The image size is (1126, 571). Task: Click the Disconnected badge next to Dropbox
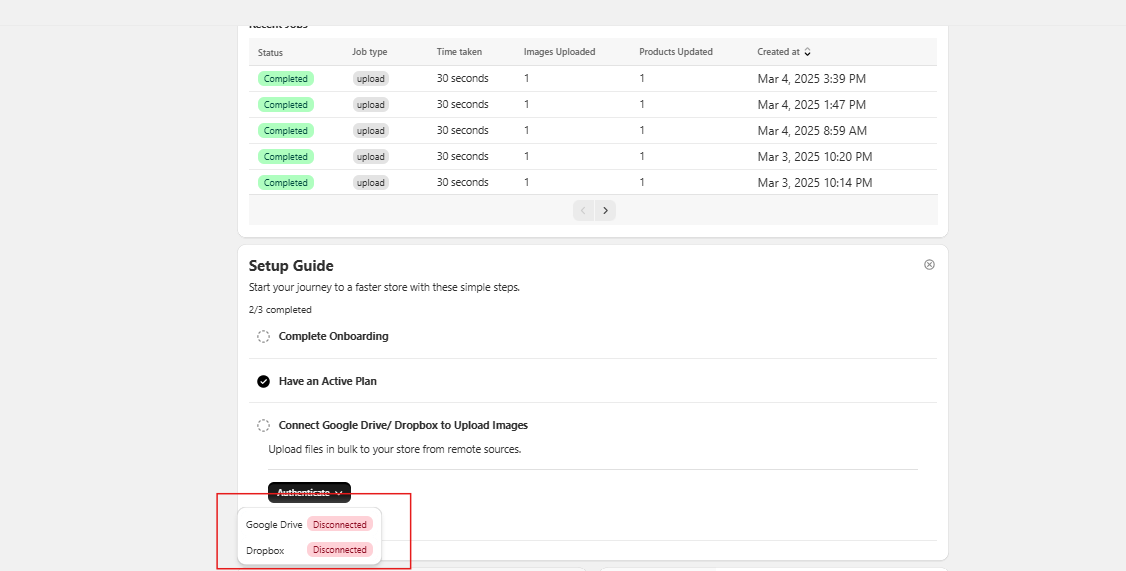coord(339,550)
